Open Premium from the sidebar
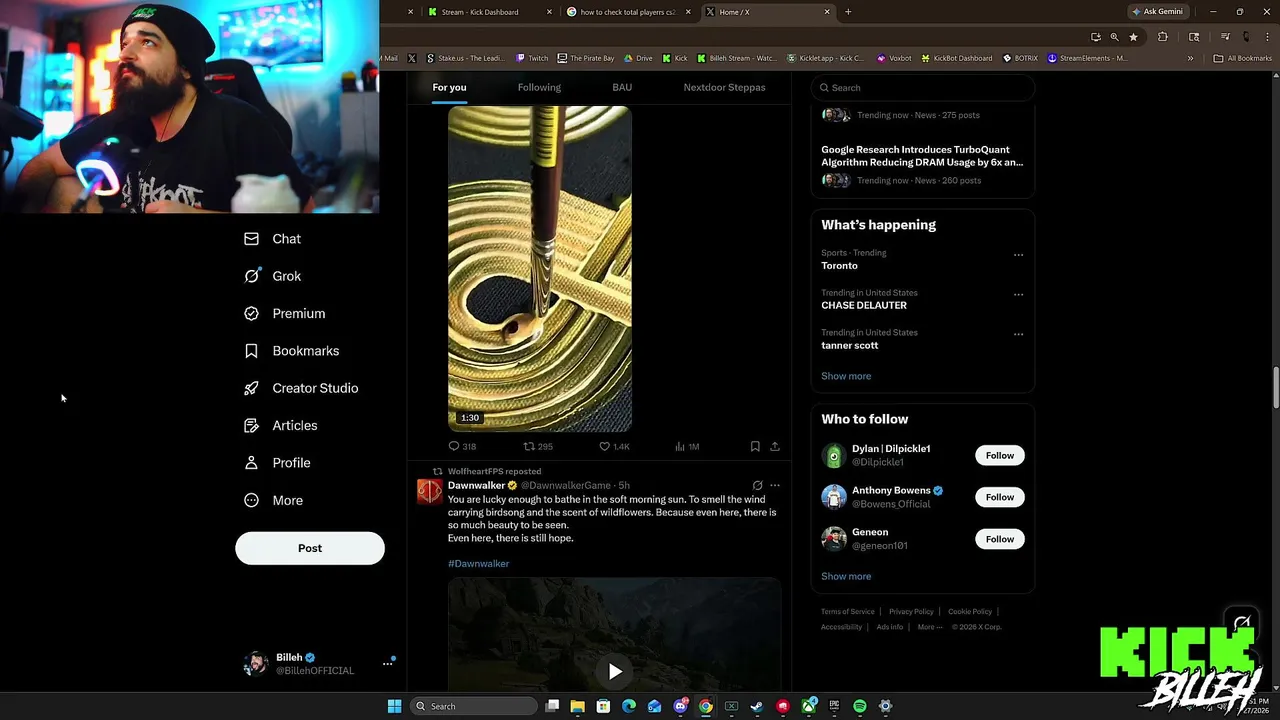 285,313
